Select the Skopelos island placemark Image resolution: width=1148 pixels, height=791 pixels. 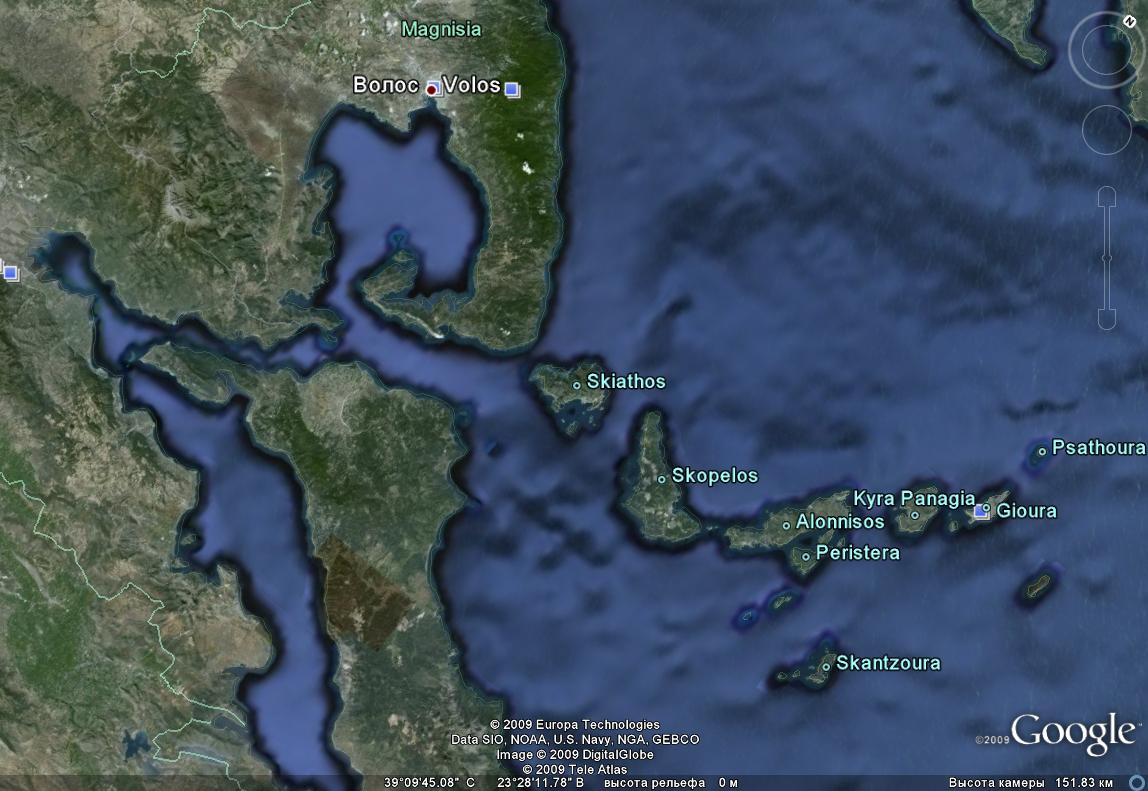[661, 478]
